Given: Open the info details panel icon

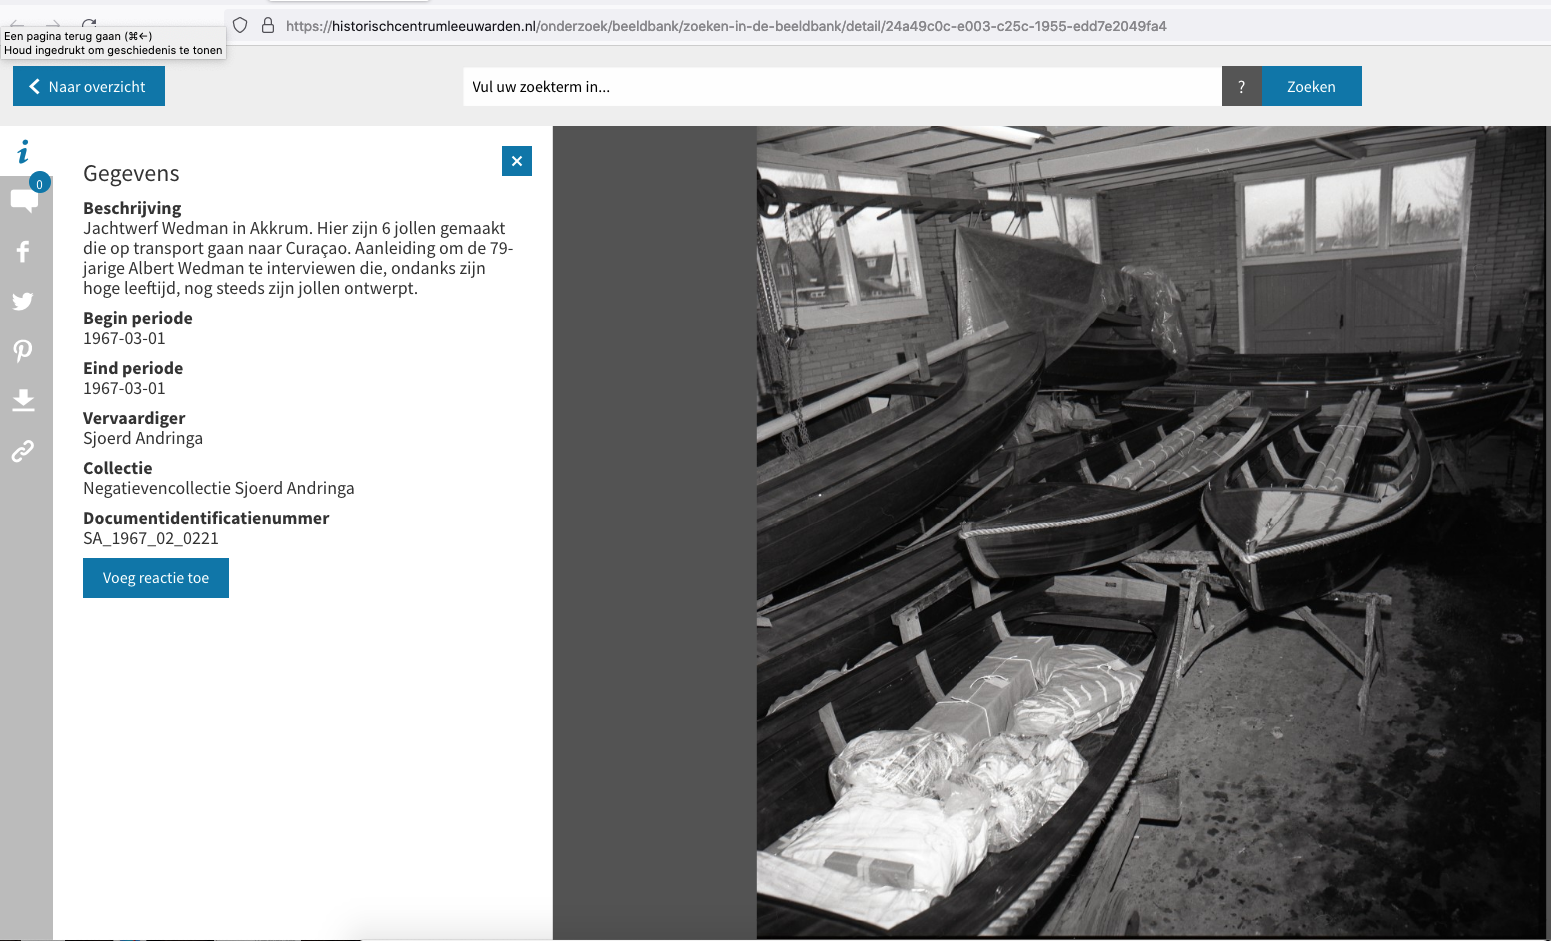Looking at the screenshot, I should tap(23, 152).
